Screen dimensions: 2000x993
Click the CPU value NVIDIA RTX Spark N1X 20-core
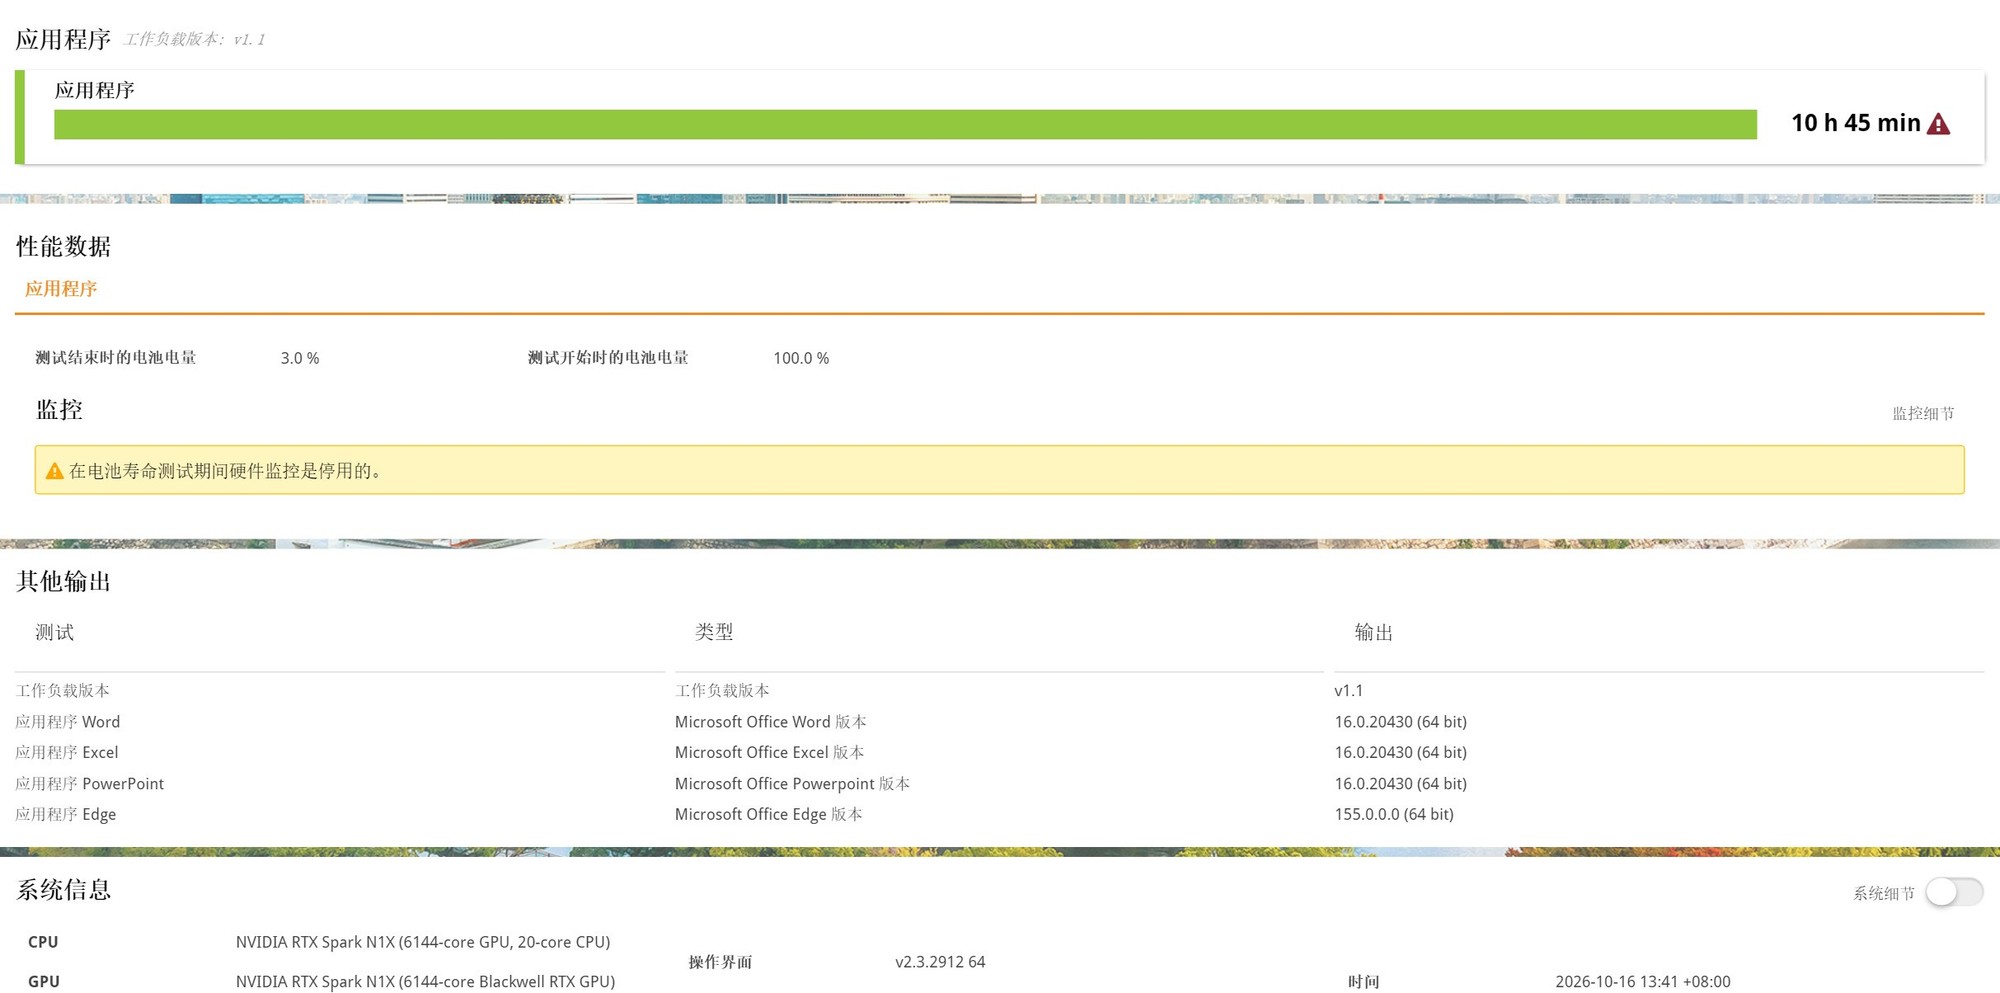coord(423,942)
